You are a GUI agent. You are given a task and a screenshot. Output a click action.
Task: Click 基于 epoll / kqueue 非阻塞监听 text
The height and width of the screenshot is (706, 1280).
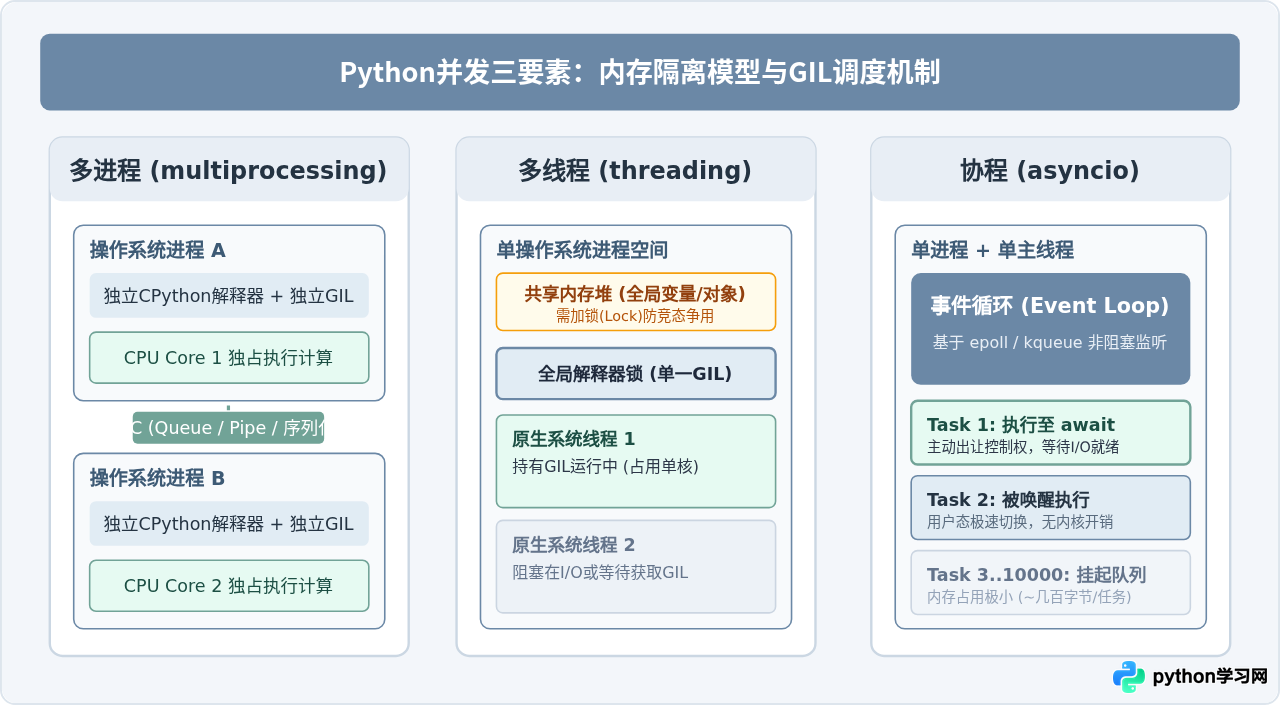tap(1050, 342)
